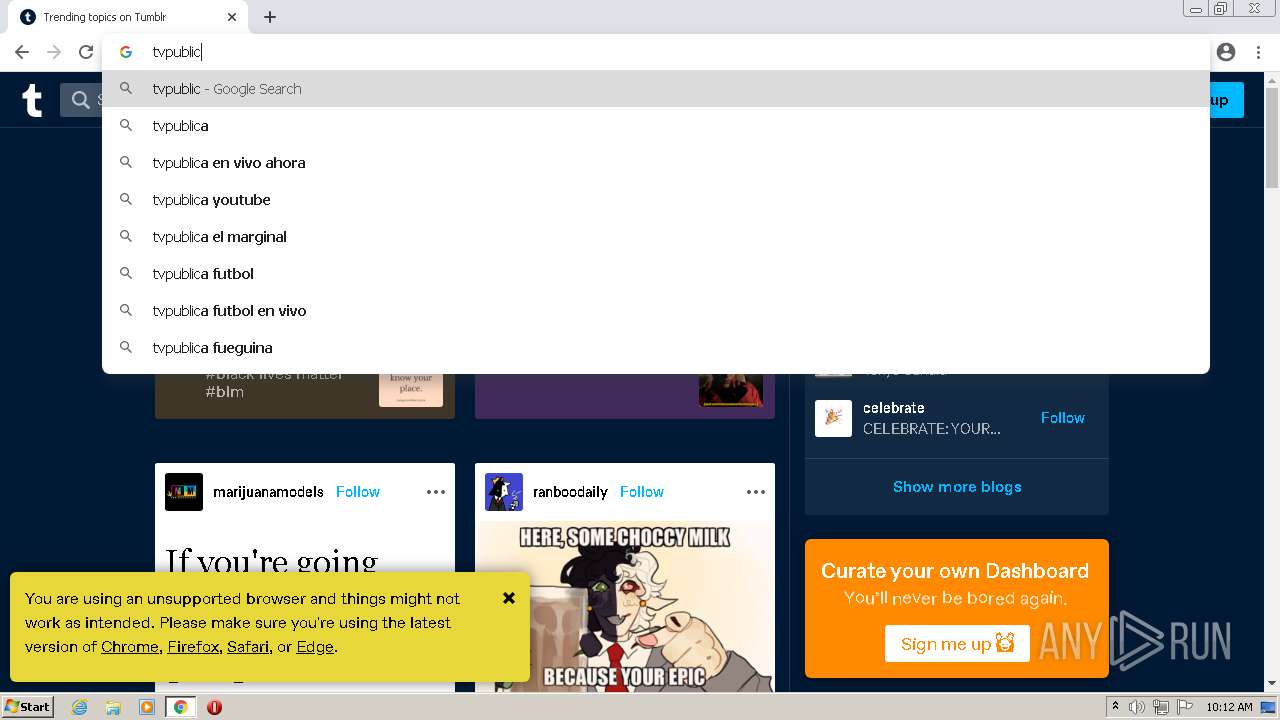Click the celebrate blog name

coord(893,408)
